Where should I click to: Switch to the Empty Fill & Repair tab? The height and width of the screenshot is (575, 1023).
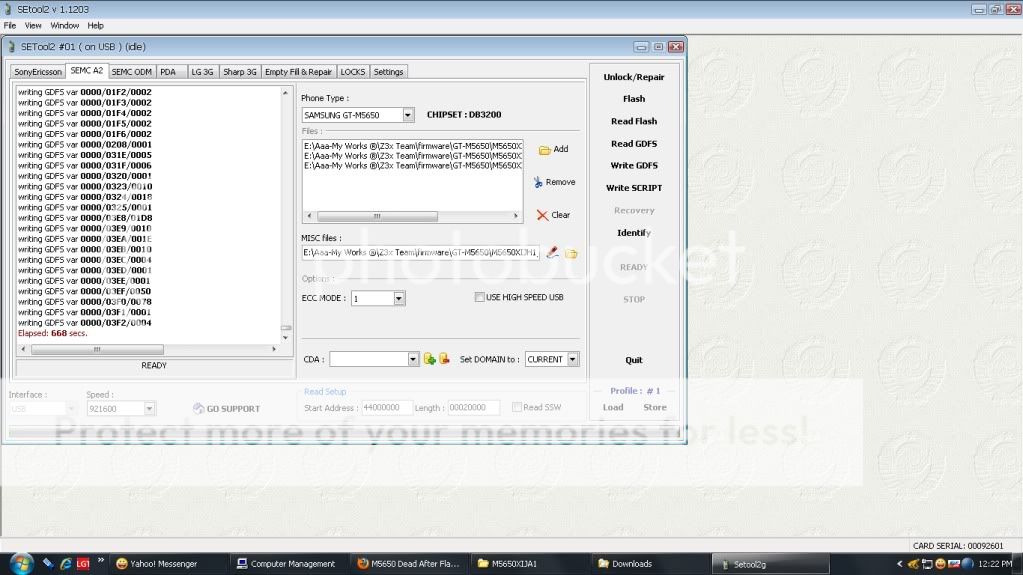coord(298,72)
